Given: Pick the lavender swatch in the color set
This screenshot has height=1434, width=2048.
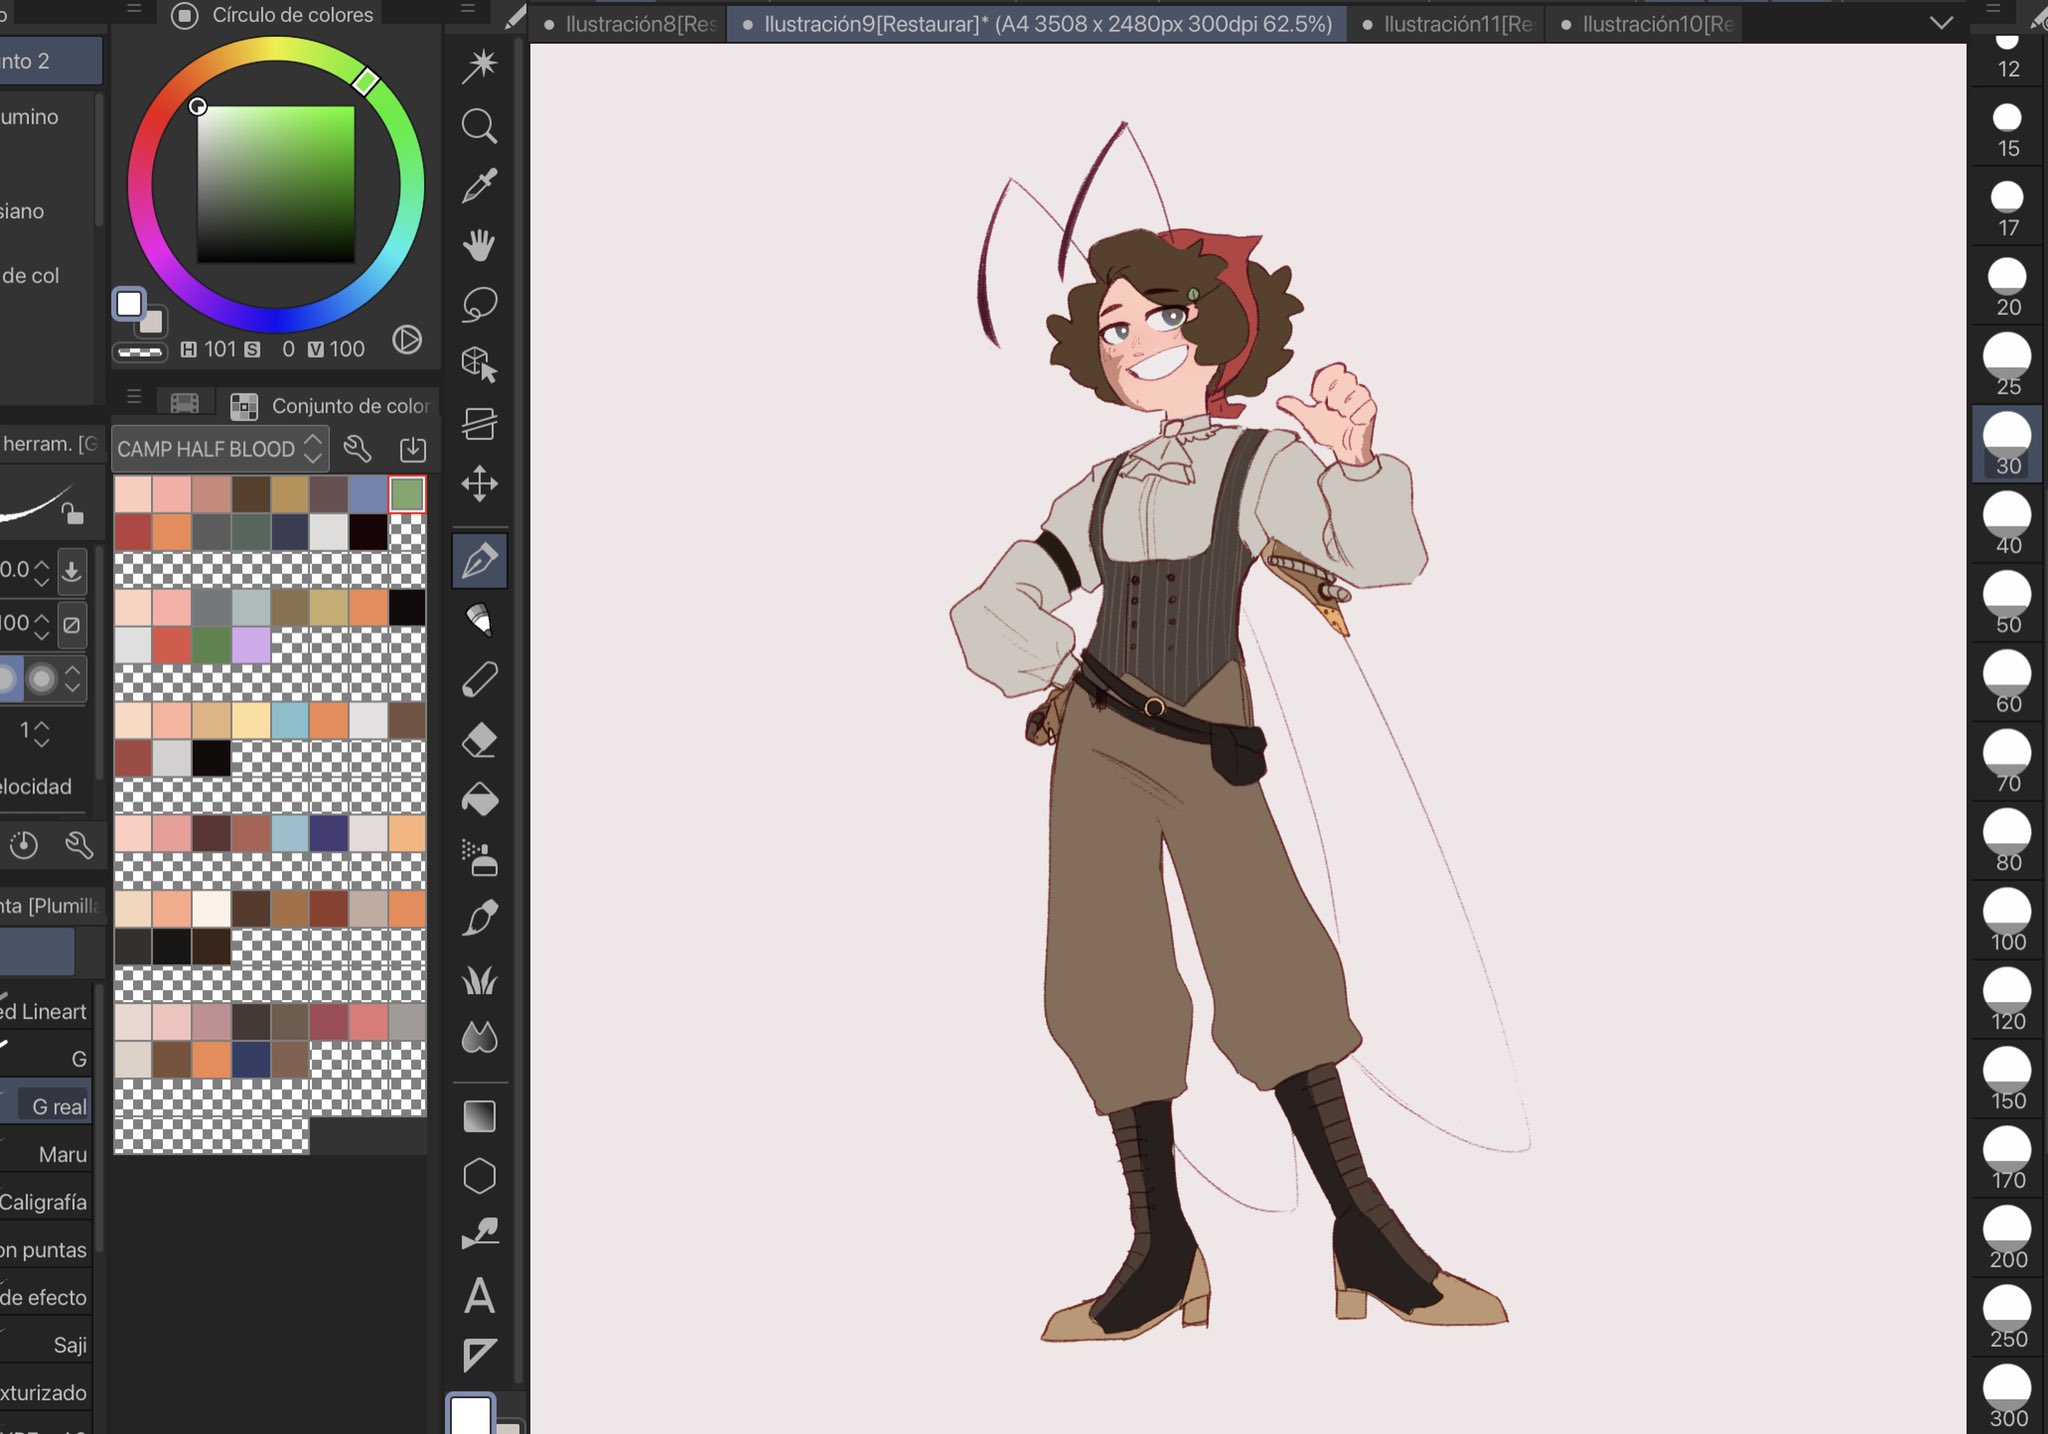Looking at the screenshot, I should click(251, 645).
